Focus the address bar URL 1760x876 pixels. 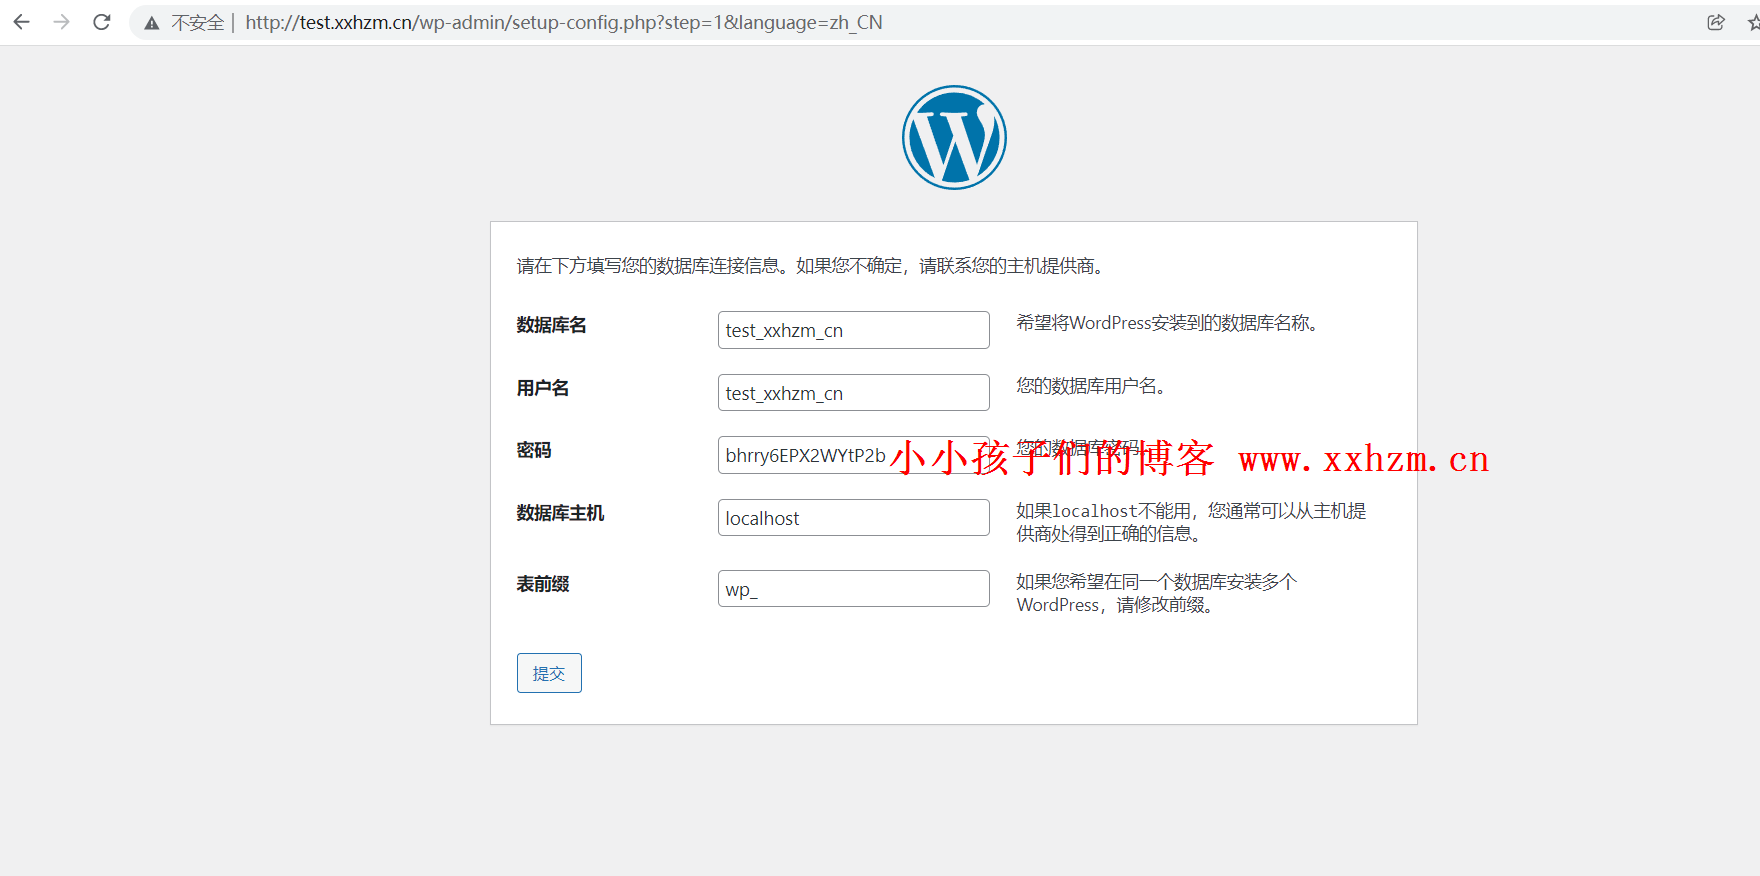[x=564, y=22]
